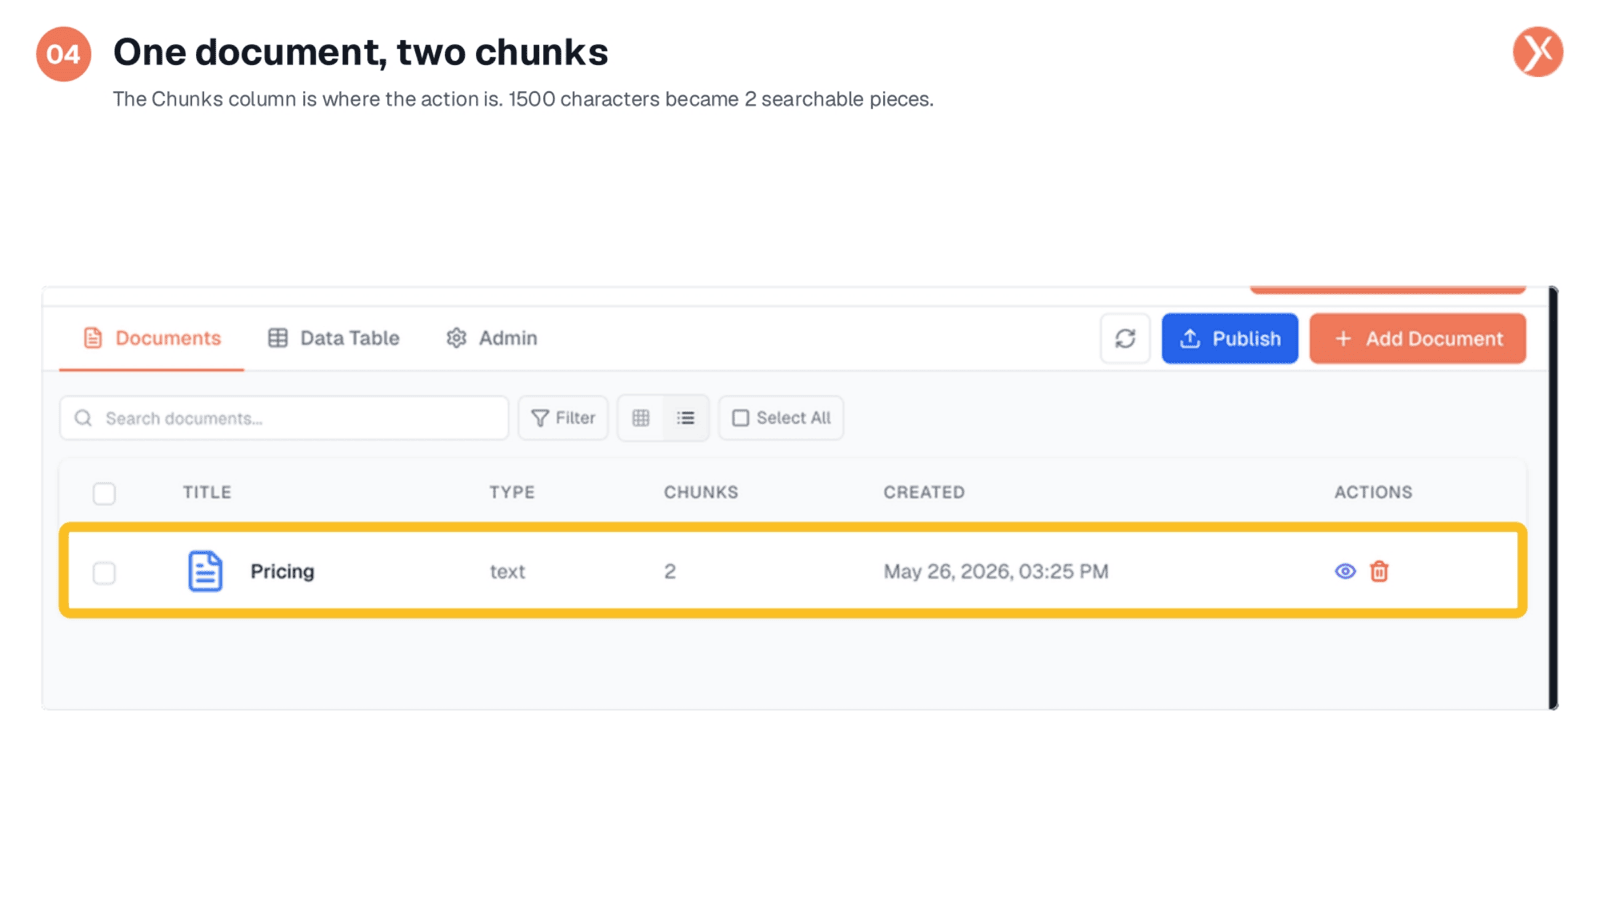
Task: Open the Documents tab
Action: (x=152, y=338)
